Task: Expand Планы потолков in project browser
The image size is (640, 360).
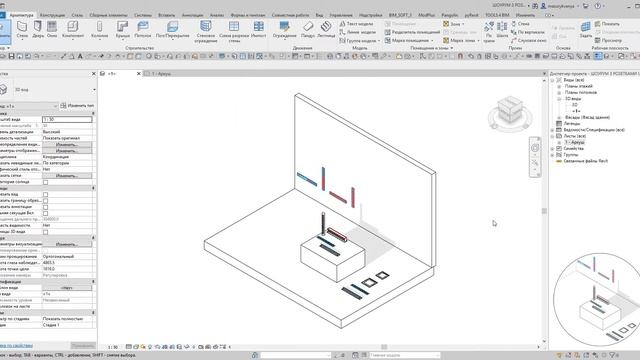Action: click(559, 93)
